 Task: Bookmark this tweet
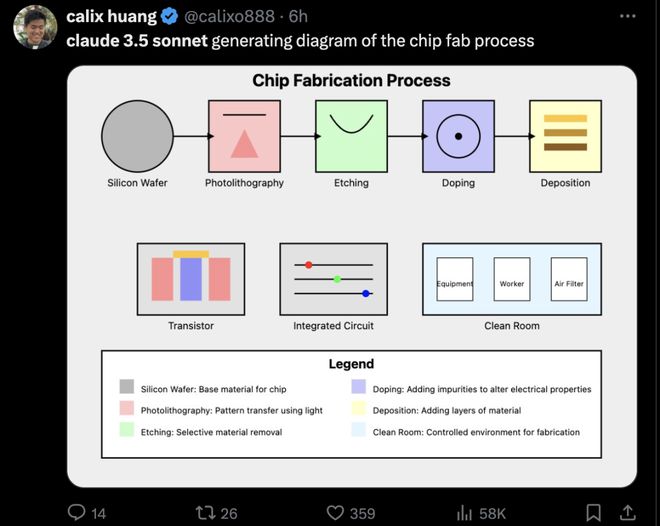[x=593, y=513]
